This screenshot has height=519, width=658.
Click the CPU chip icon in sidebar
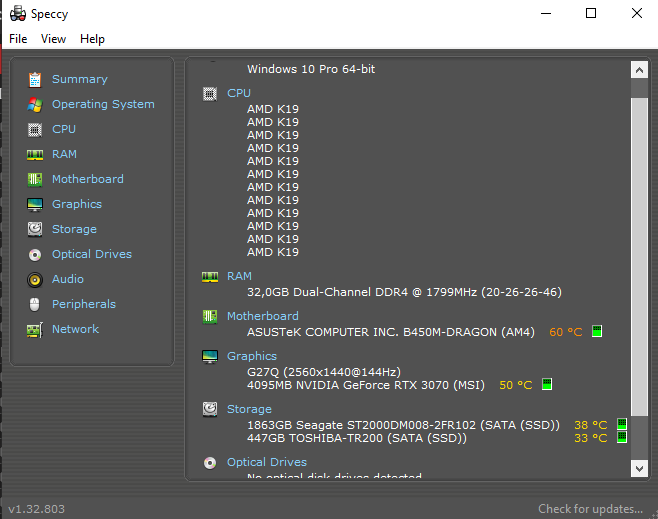35,130
